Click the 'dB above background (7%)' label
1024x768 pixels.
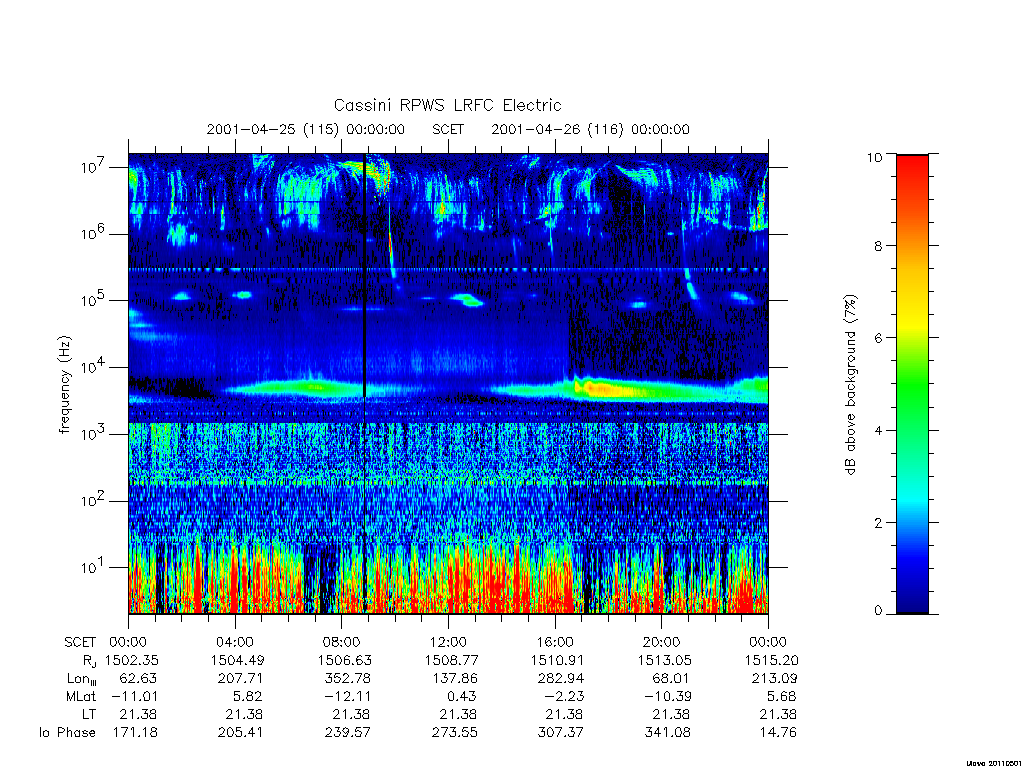(850, 385)
